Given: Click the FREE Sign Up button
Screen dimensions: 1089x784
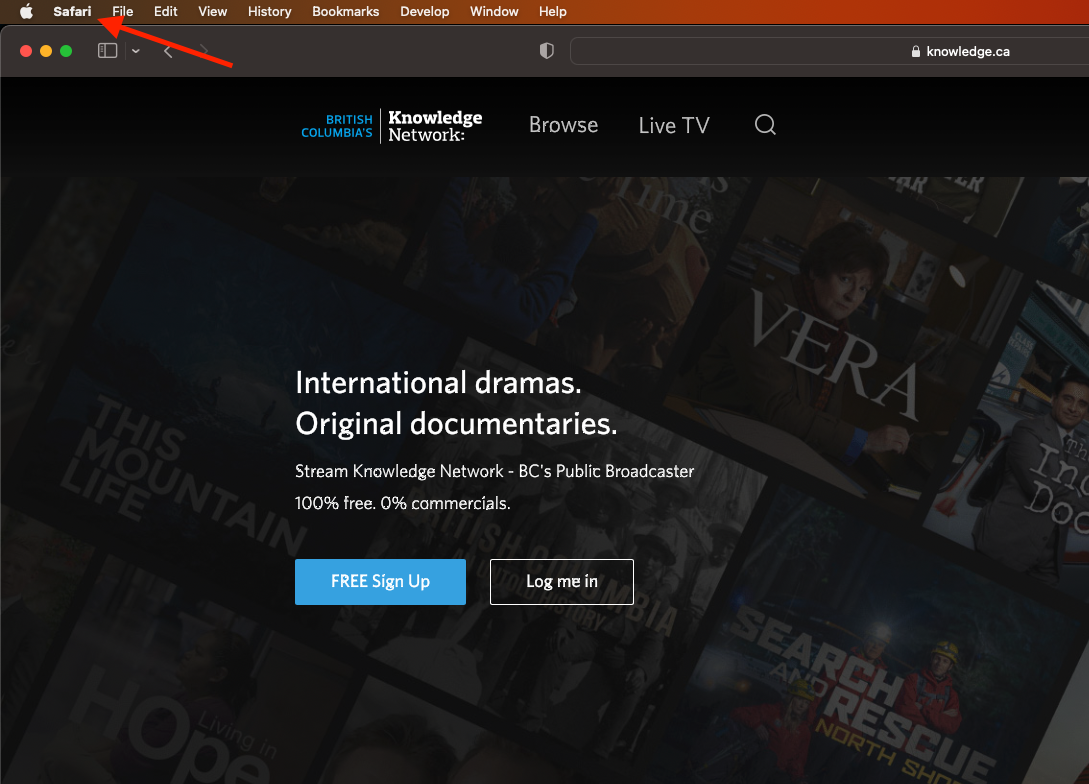Looking at the screenshot, I should (x=380, y=581).
